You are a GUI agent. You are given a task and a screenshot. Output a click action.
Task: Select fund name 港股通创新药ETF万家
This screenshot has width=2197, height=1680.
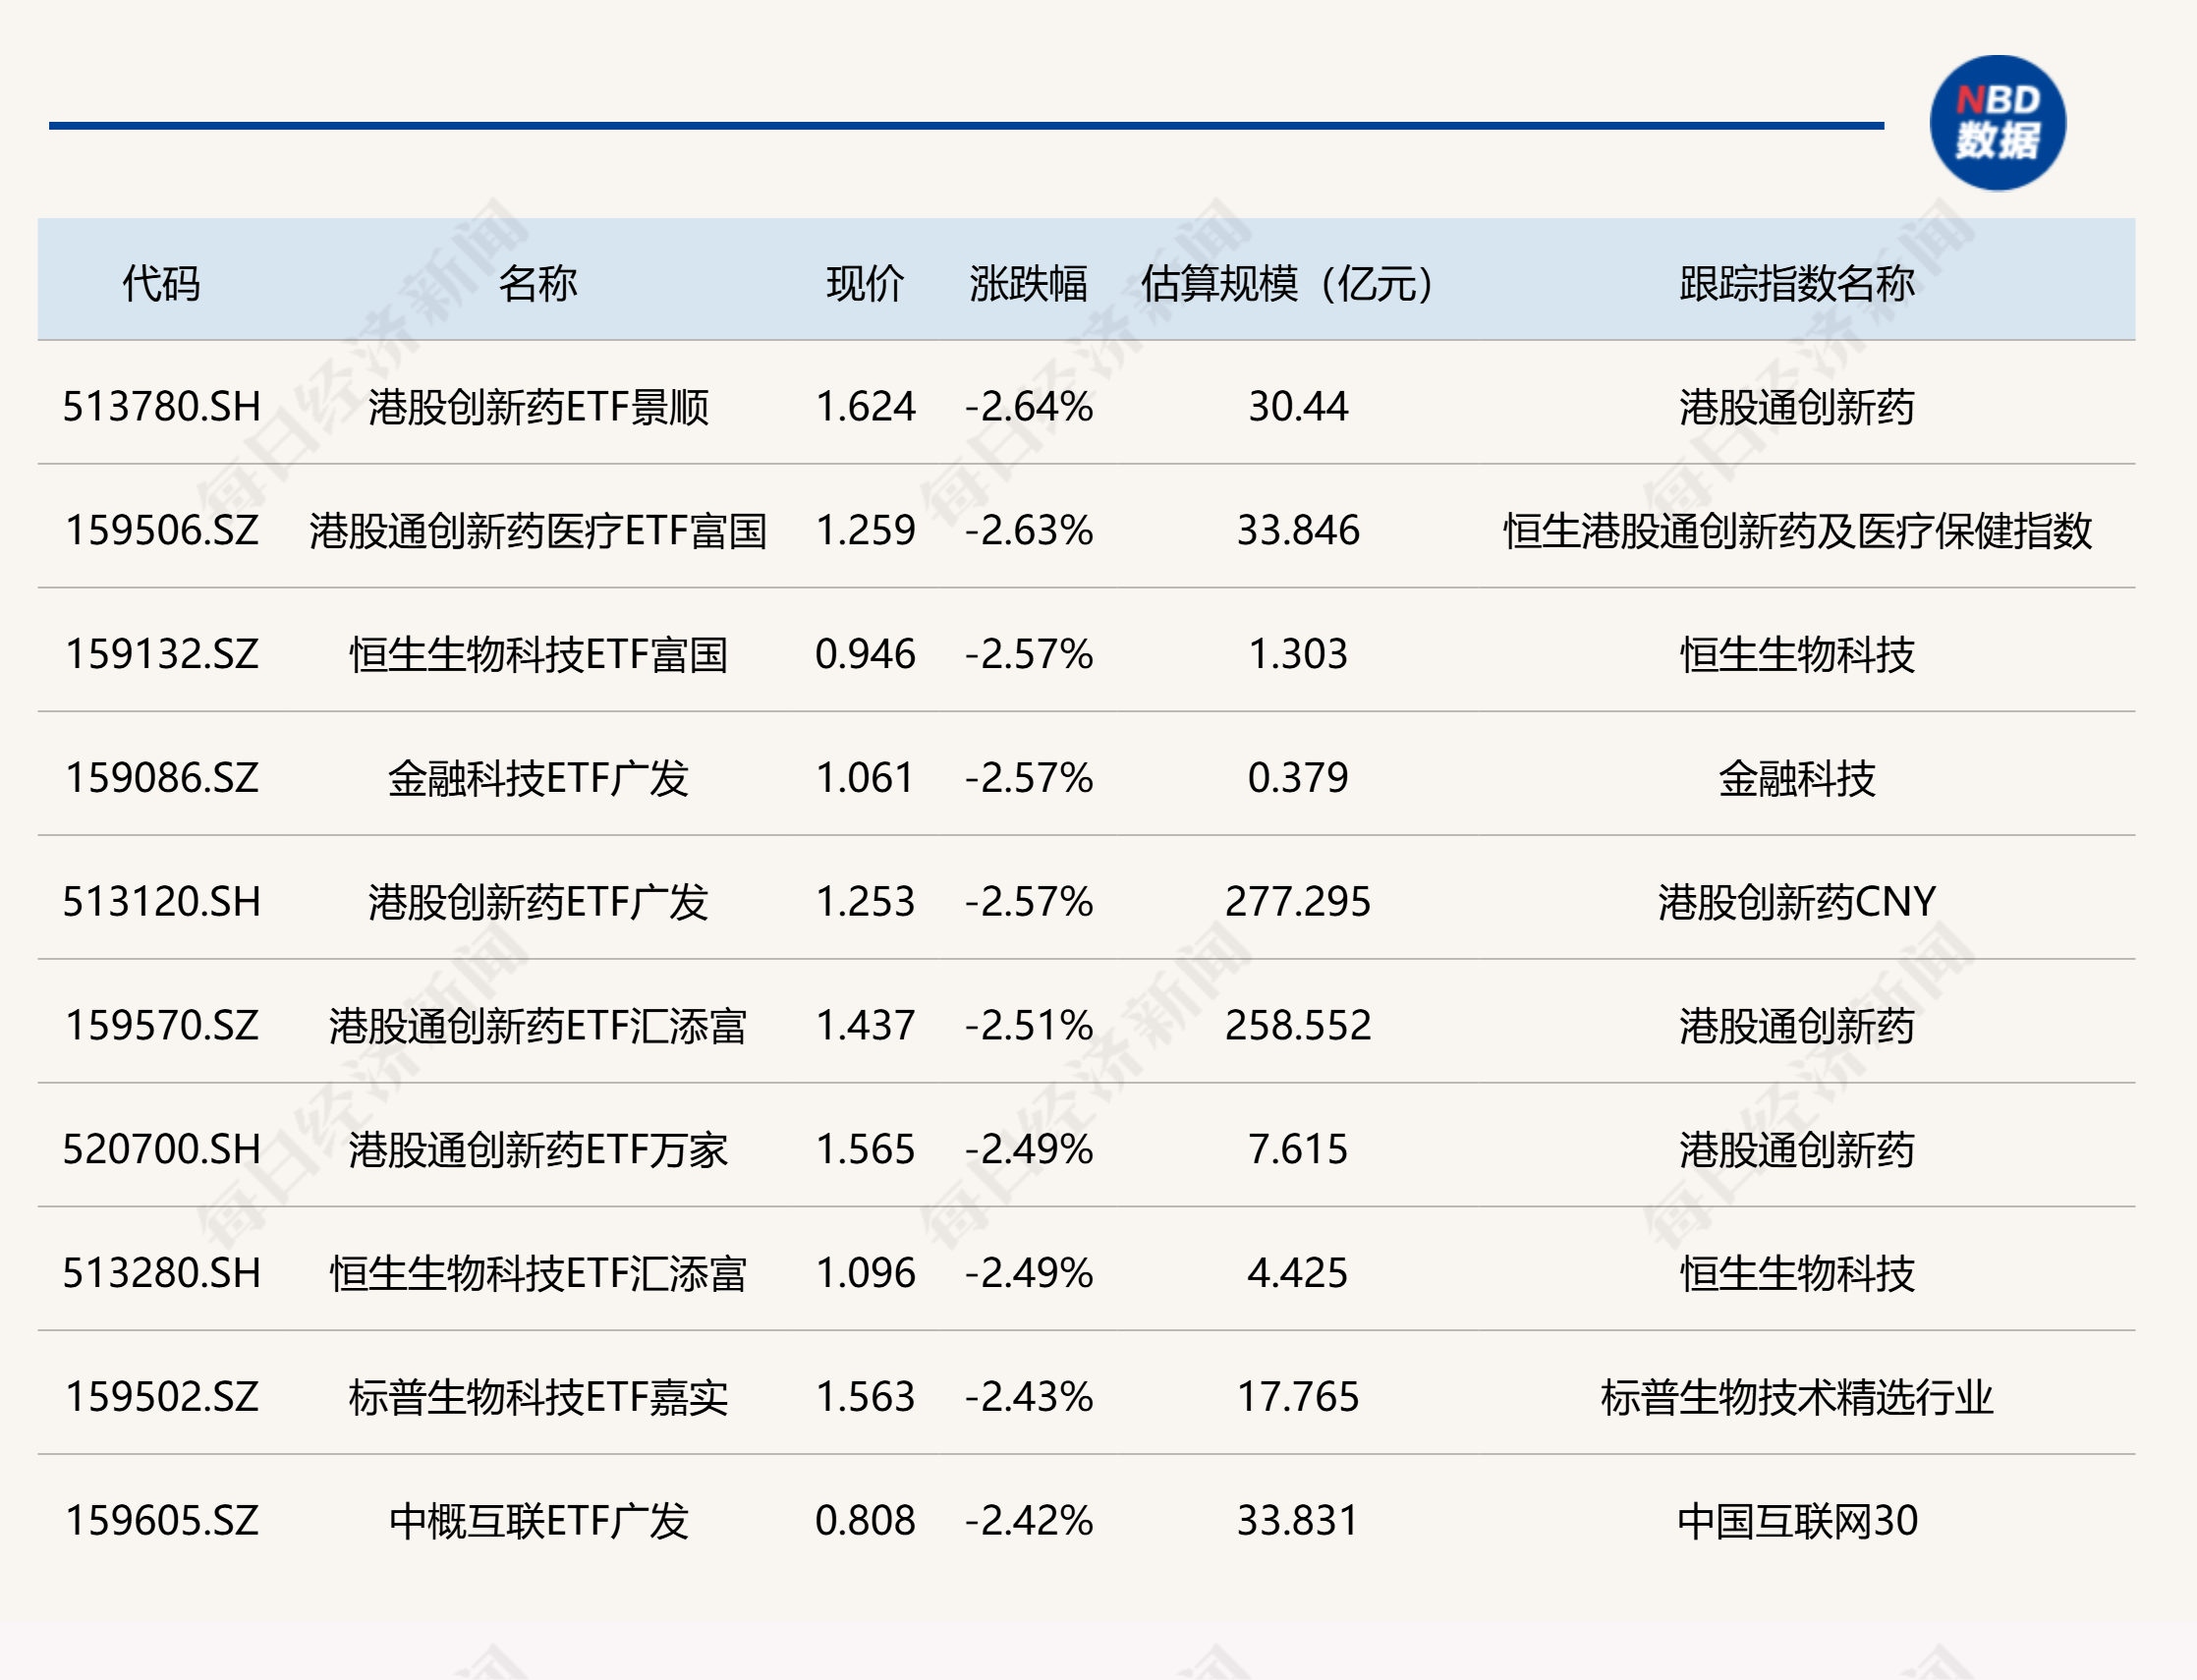(538, 1150)
